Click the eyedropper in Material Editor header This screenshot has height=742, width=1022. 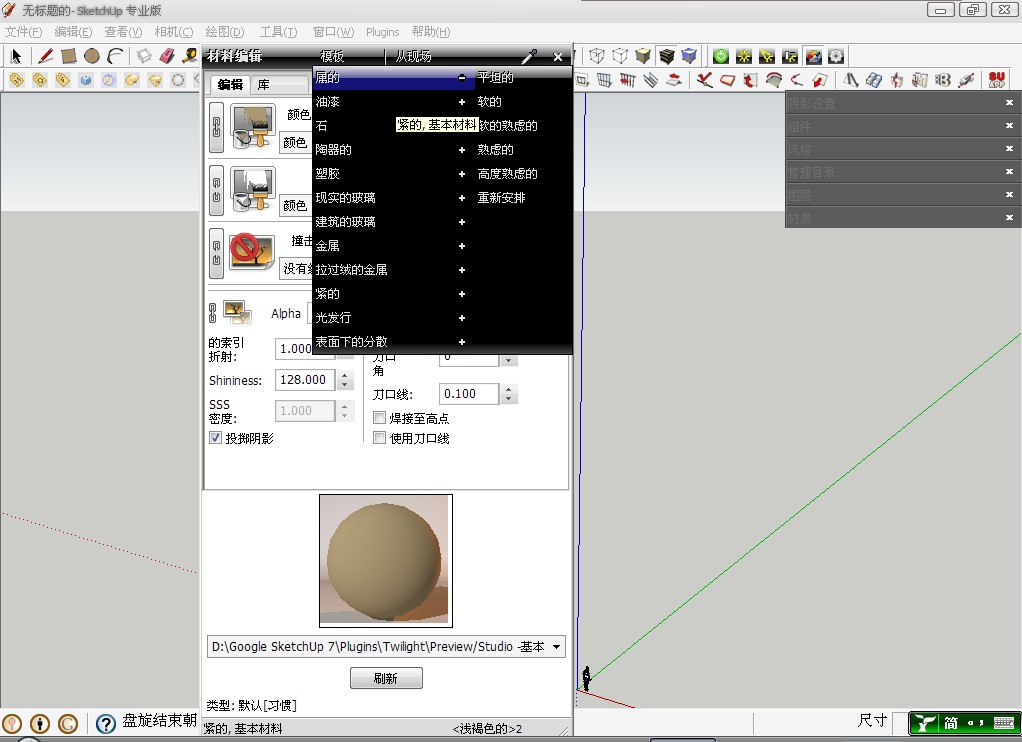[529, 57]
